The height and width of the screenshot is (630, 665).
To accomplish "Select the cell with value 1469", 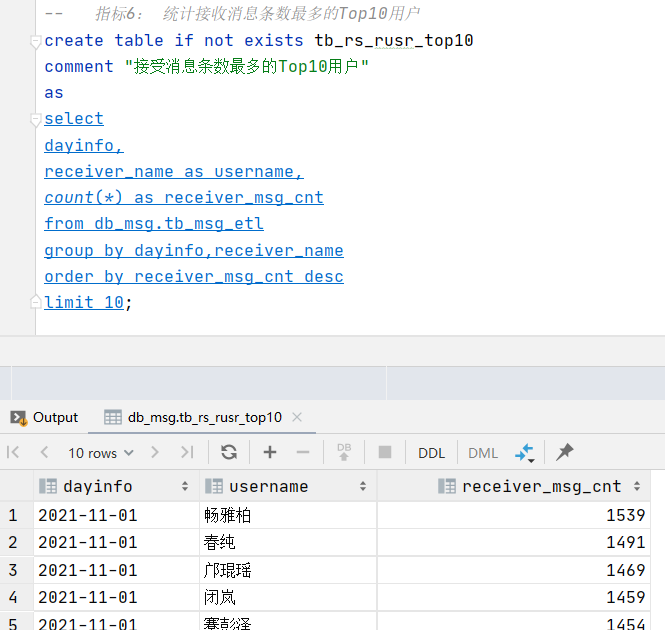I will pyautogui.click(x=514, y=570).
